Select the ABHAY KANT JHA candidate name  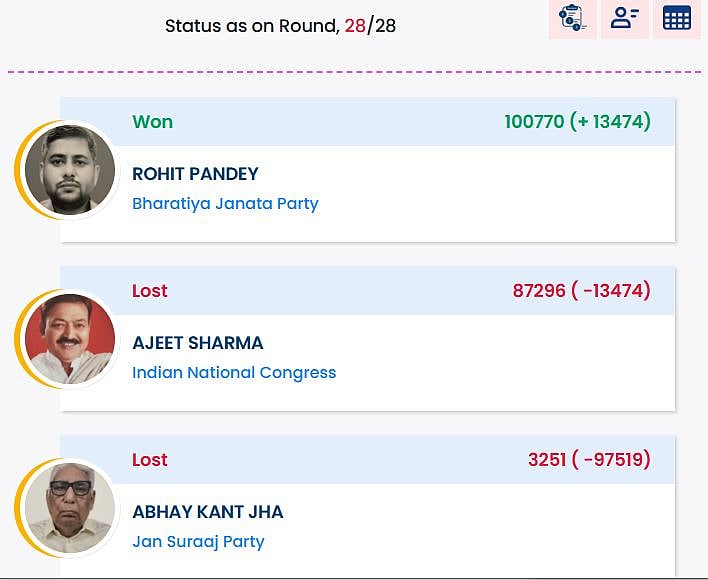coord(208,512)
